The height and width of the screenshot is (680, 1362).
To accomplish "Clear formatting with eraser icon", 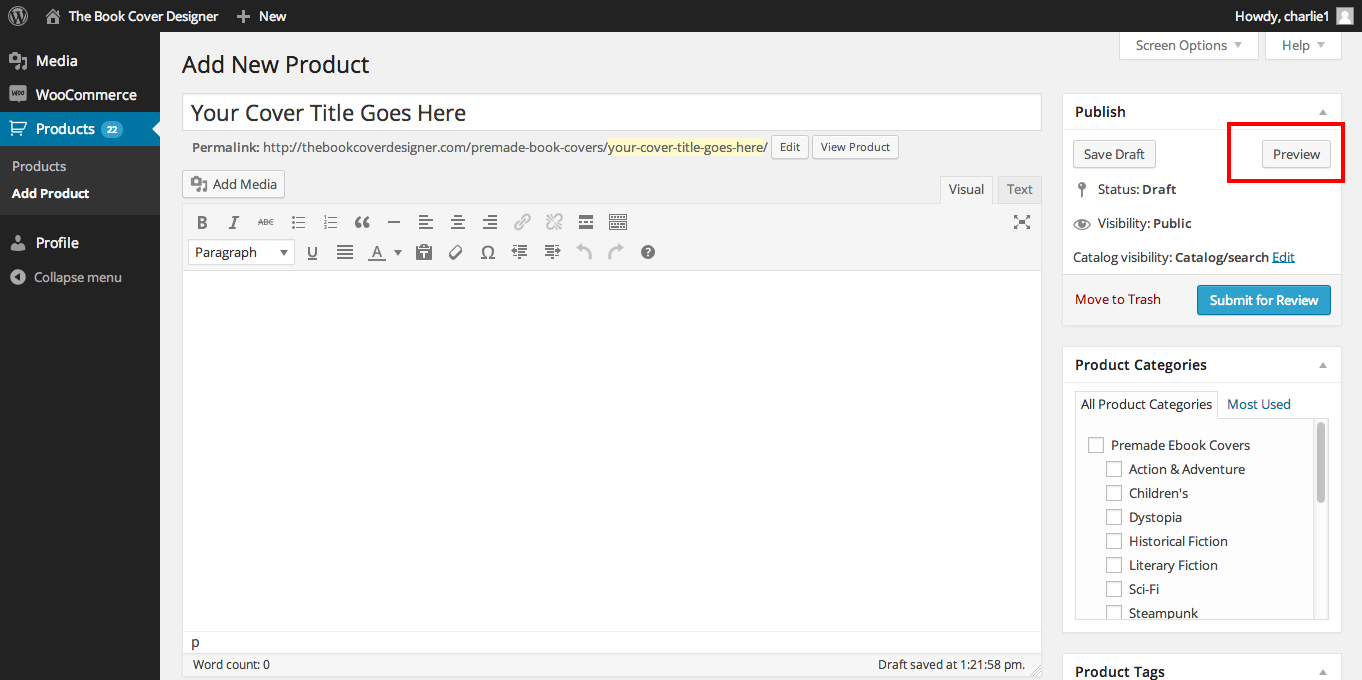I will click(x=456, y=252).
